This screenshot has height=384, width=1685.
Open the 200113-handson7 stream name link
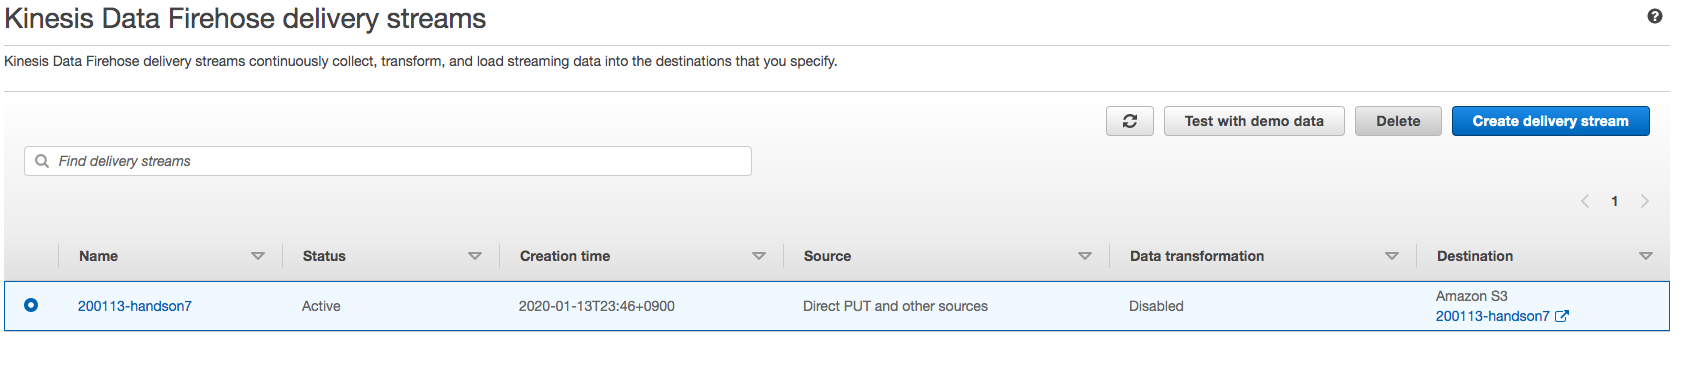pos(135,306)
